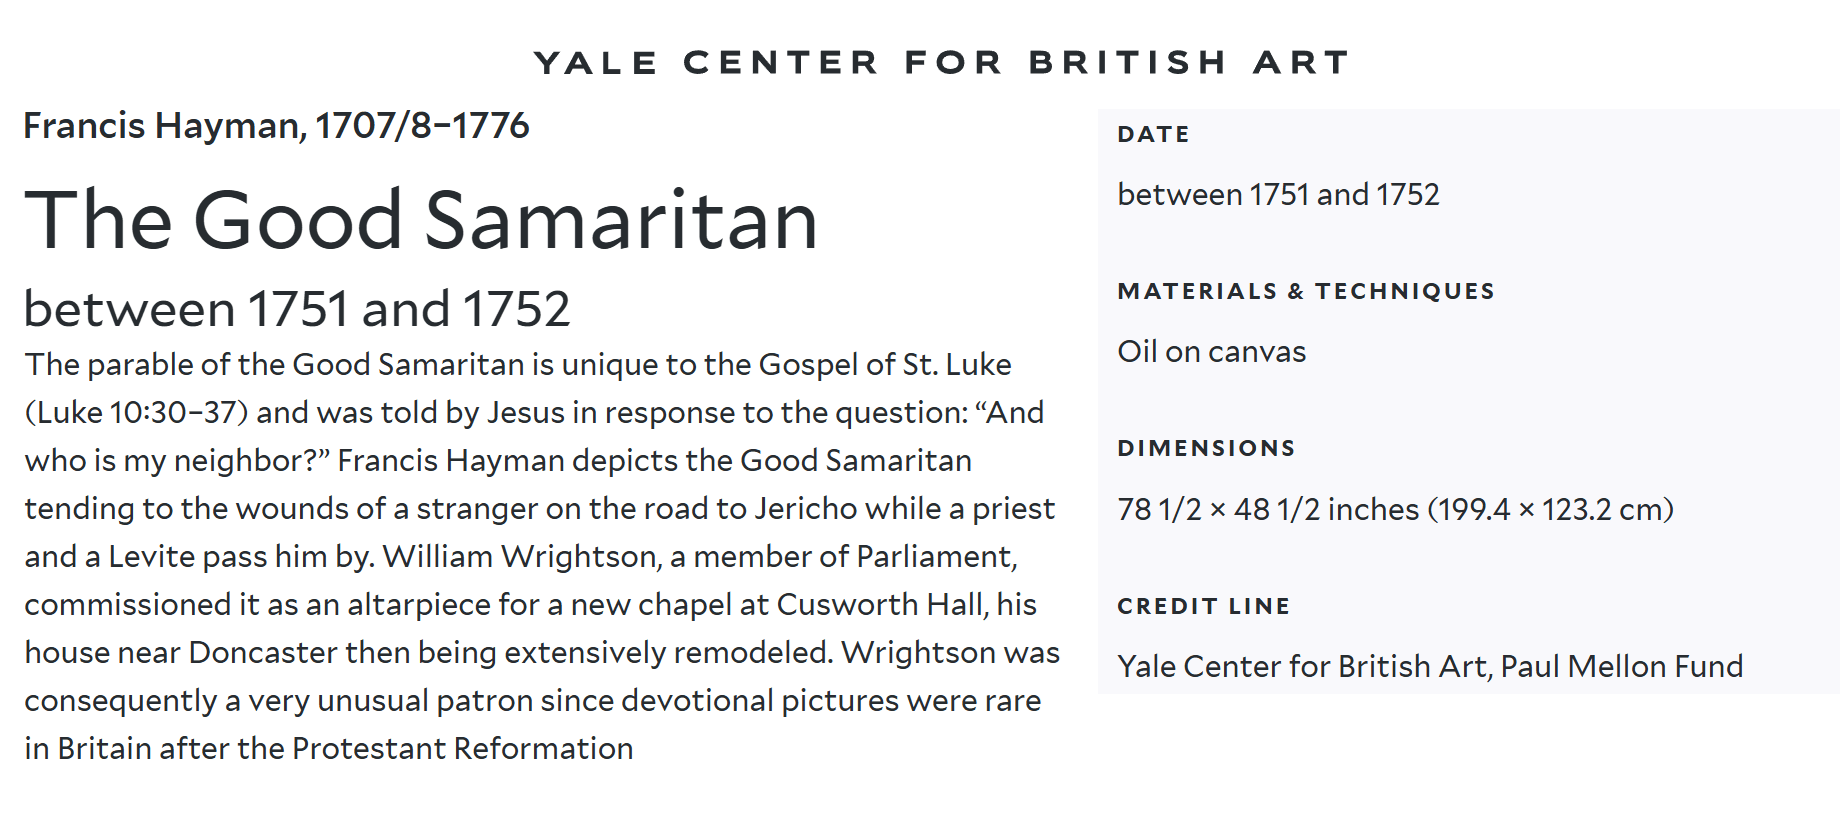The width and height of the screenshot is (1840, 818).
Task: Click the Paul Mellon Fund credit text
Action: pyautogui.click(x=1621, y=667)
